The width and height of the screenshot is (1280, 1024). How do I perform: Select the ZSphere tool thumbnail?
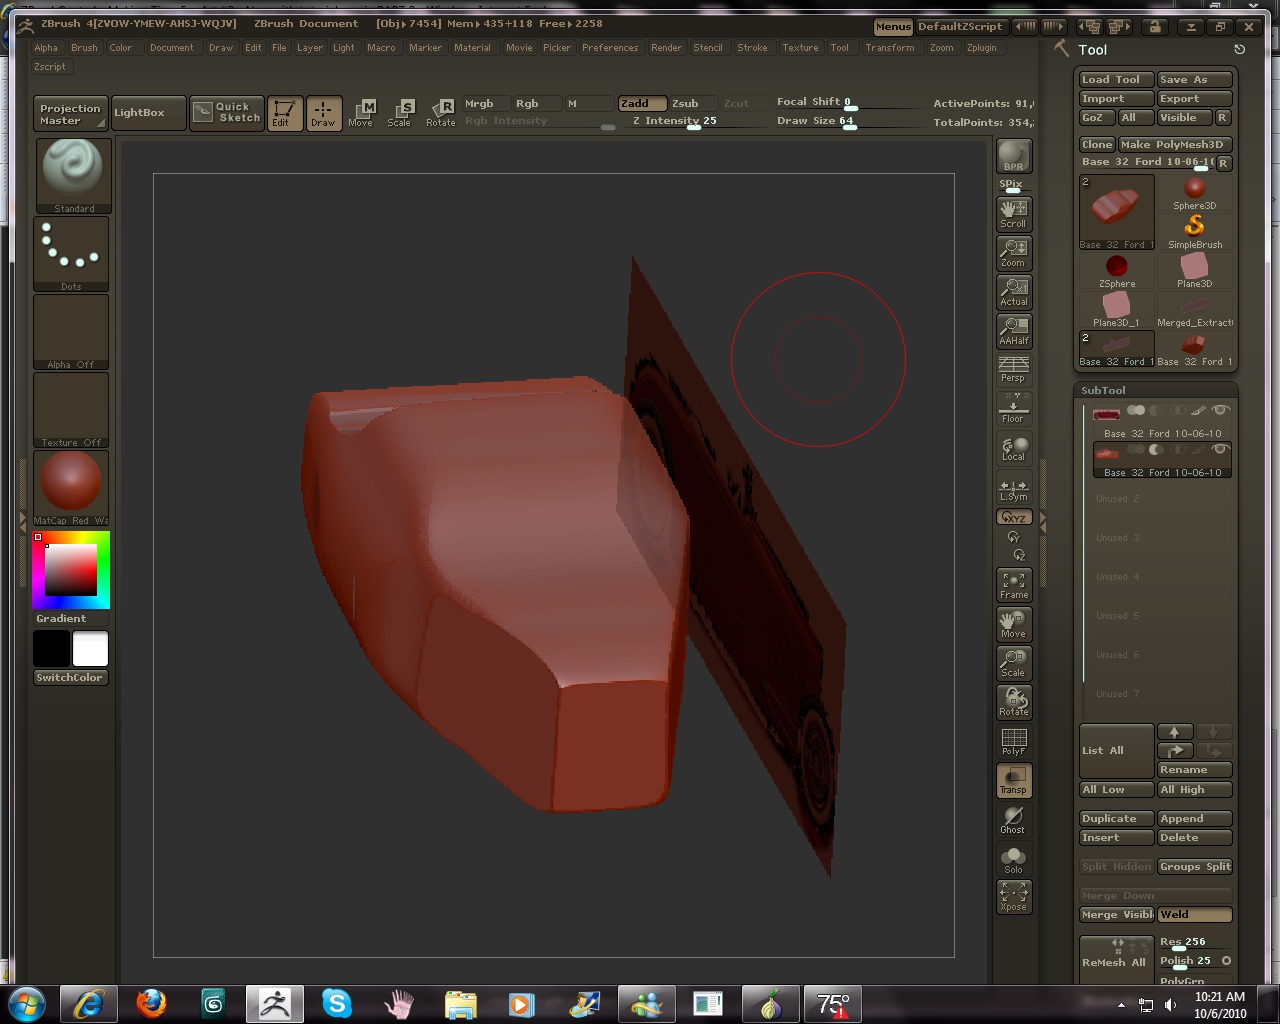tap(1117, 271)
